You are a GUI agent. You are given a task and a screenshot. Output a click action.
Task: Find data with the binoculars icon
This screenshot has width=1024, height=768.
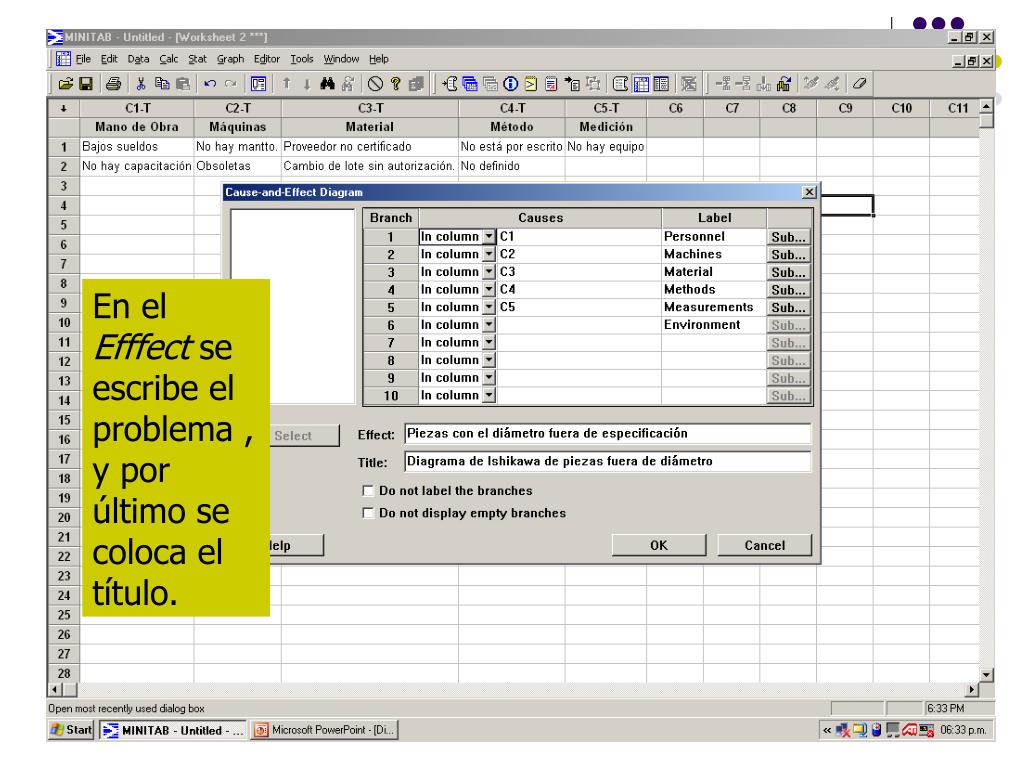[x=327, y=84]
